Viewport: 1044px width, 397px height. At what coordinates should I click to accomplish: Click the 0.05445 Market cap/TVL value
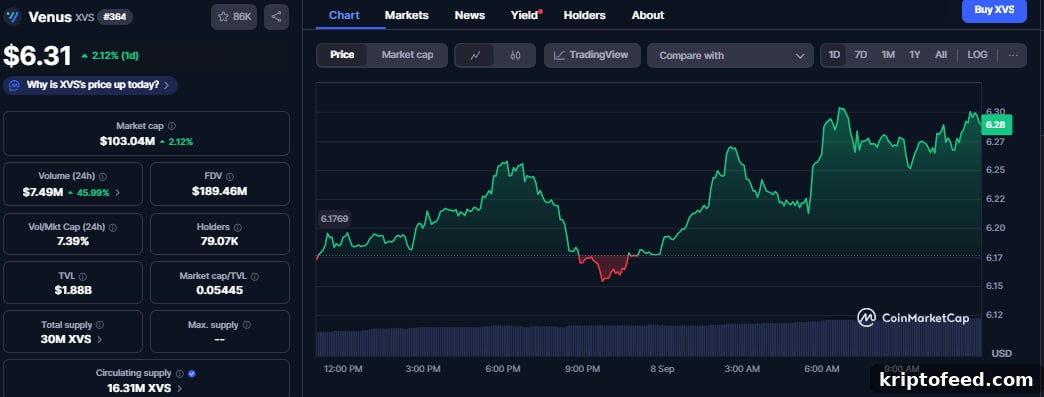pyautogui.click(x=220, y=290)
